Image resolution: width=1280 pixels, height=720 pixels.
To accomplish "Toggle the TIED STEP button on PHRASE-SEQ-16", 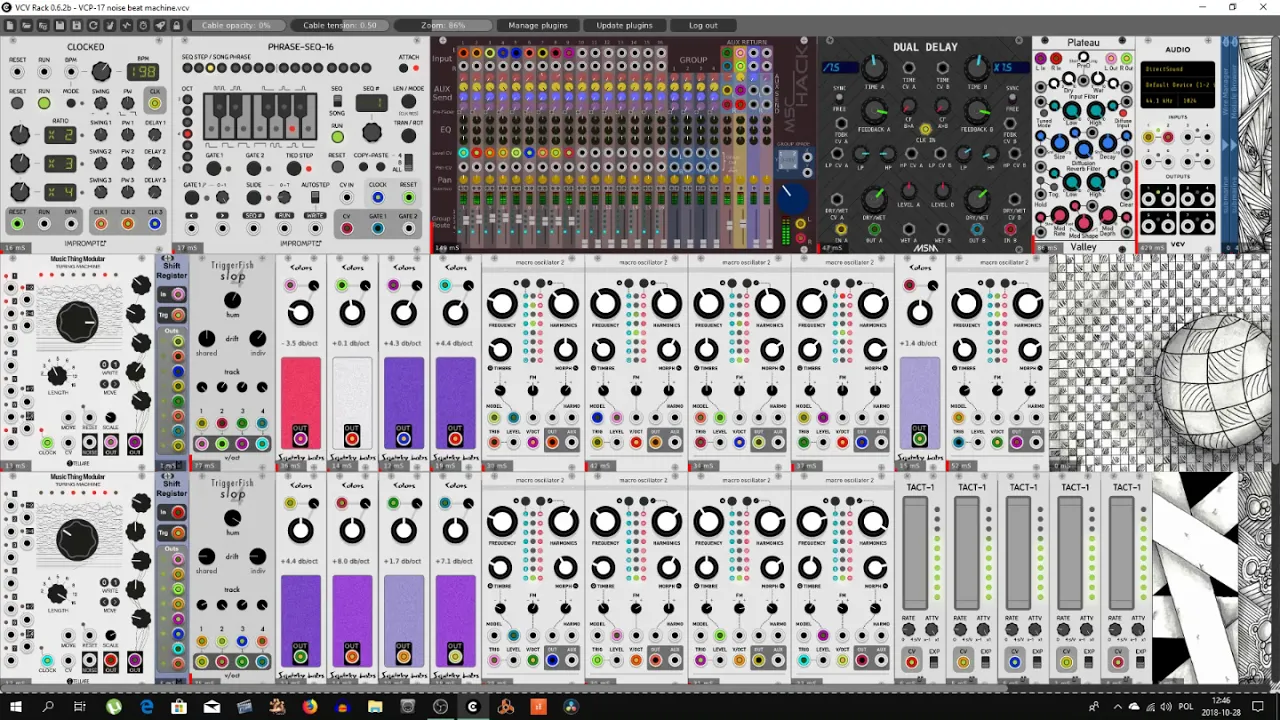I will pyautogui.click(x=294, y=169).
